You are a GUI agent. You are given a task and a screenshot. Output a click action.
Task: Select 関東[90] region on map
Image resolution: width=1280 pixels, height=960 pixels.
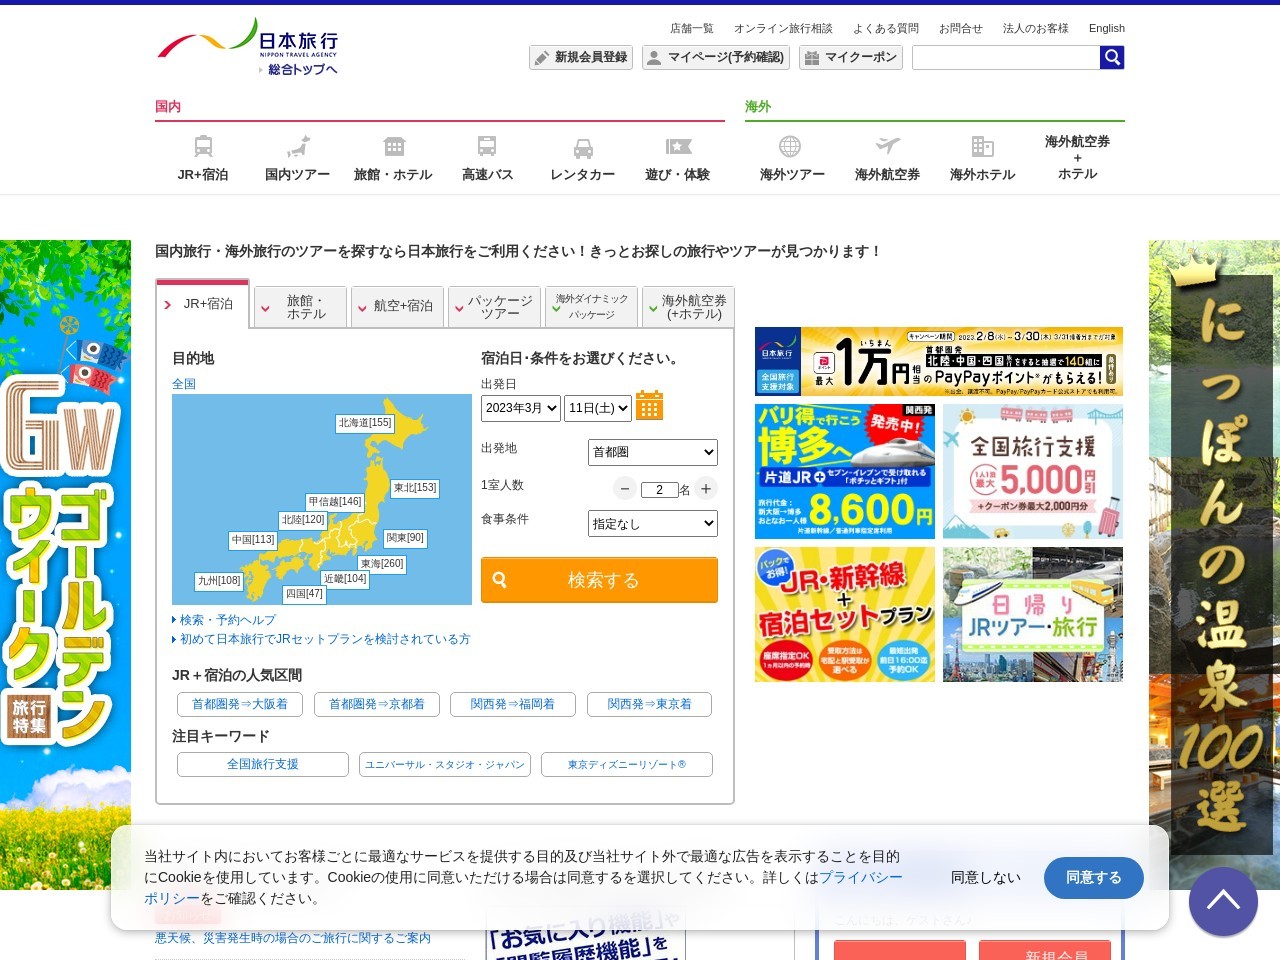(405, 538)
